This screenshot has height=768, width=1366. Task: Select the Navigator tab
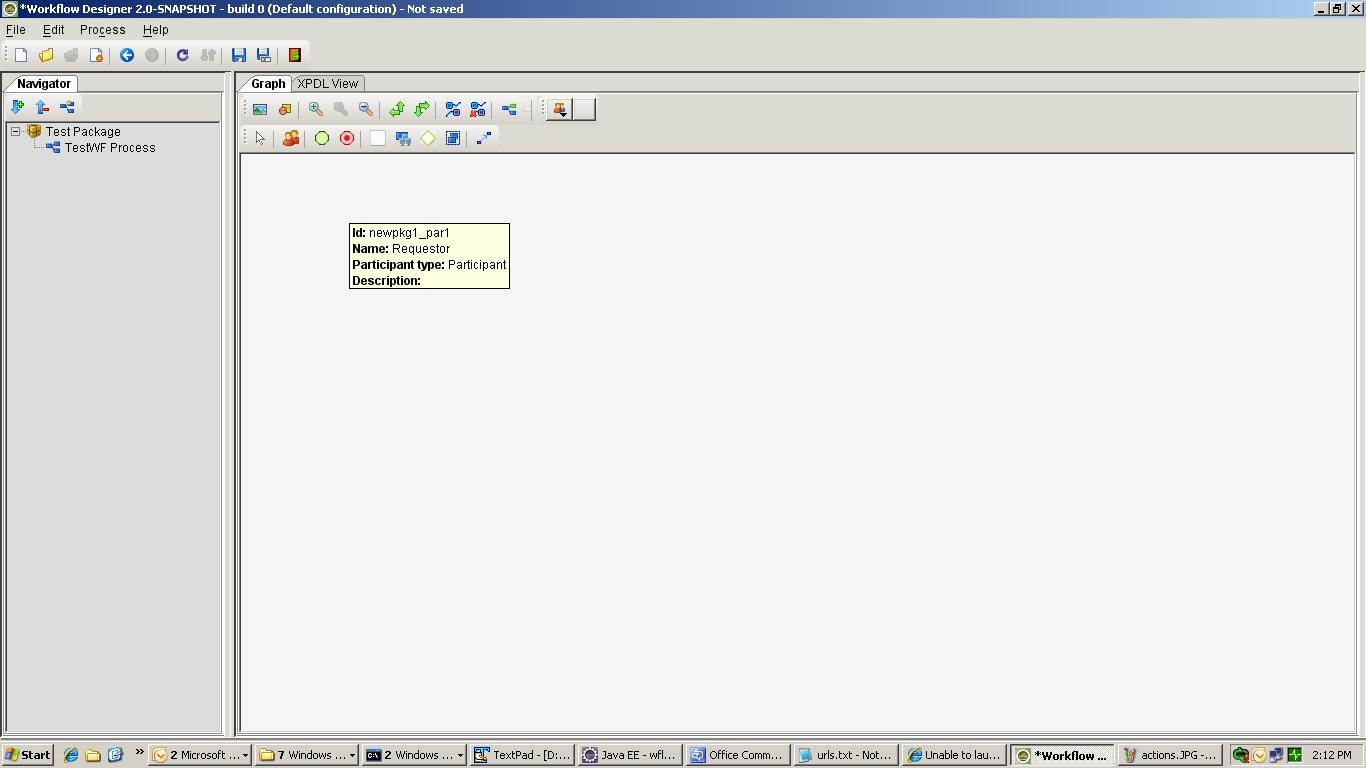click(x=43, y=83)
